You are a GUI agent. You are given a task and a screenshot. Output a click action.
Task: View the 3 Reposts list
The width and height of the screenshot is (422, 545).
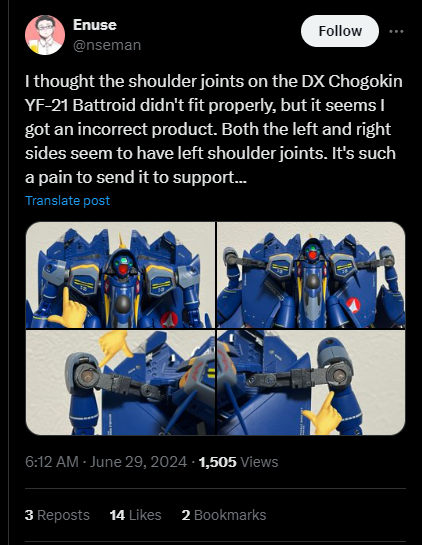(x=57, y=515)
